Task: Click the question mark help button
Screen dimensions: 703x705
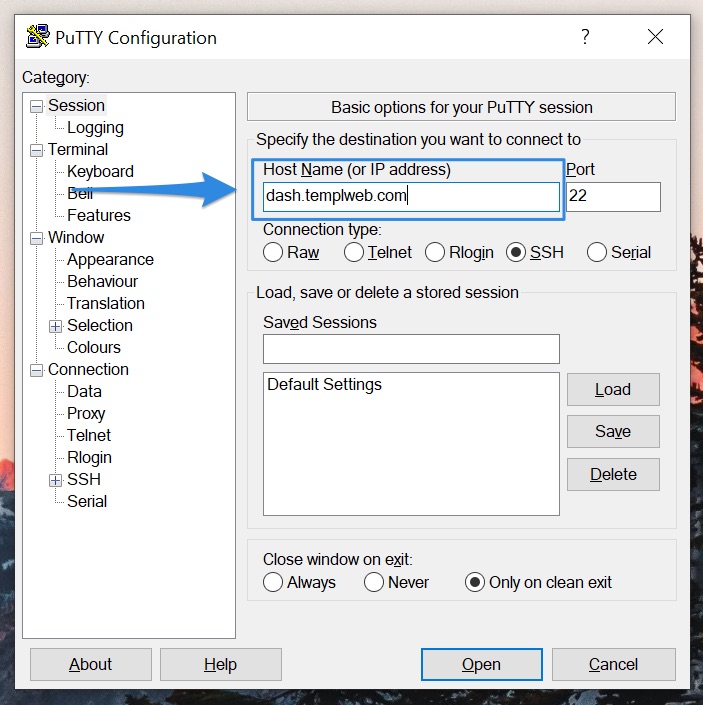Action: [x=585, y=37]
